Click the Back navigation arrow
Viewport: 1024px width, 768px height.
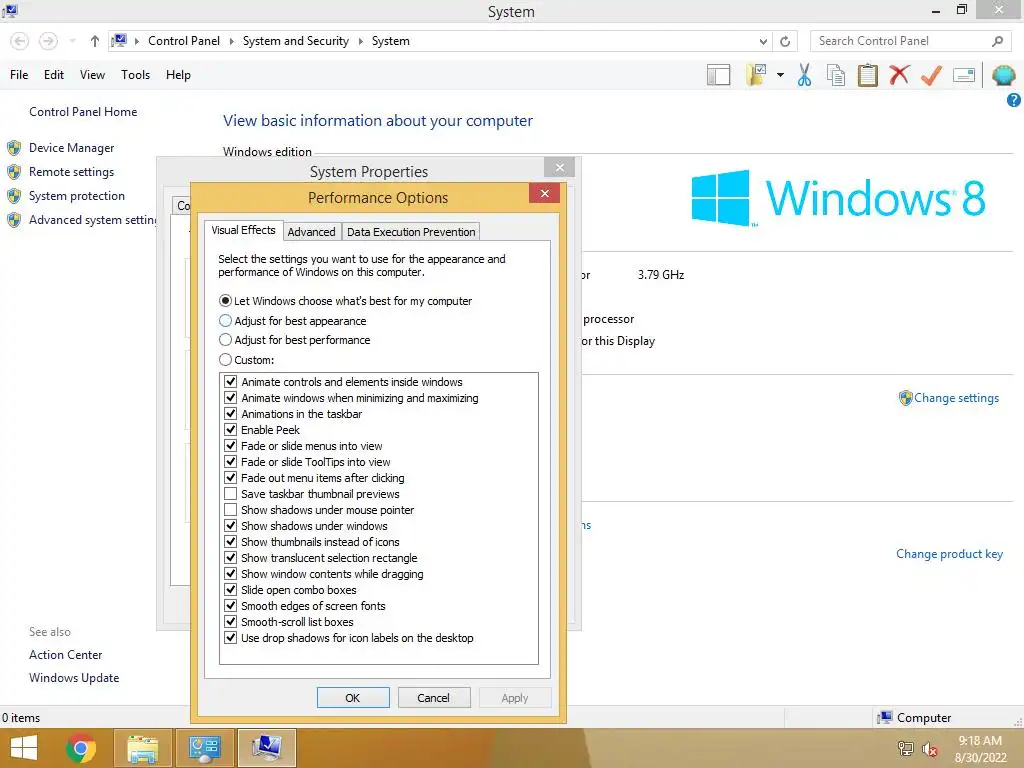coord(20,41)
